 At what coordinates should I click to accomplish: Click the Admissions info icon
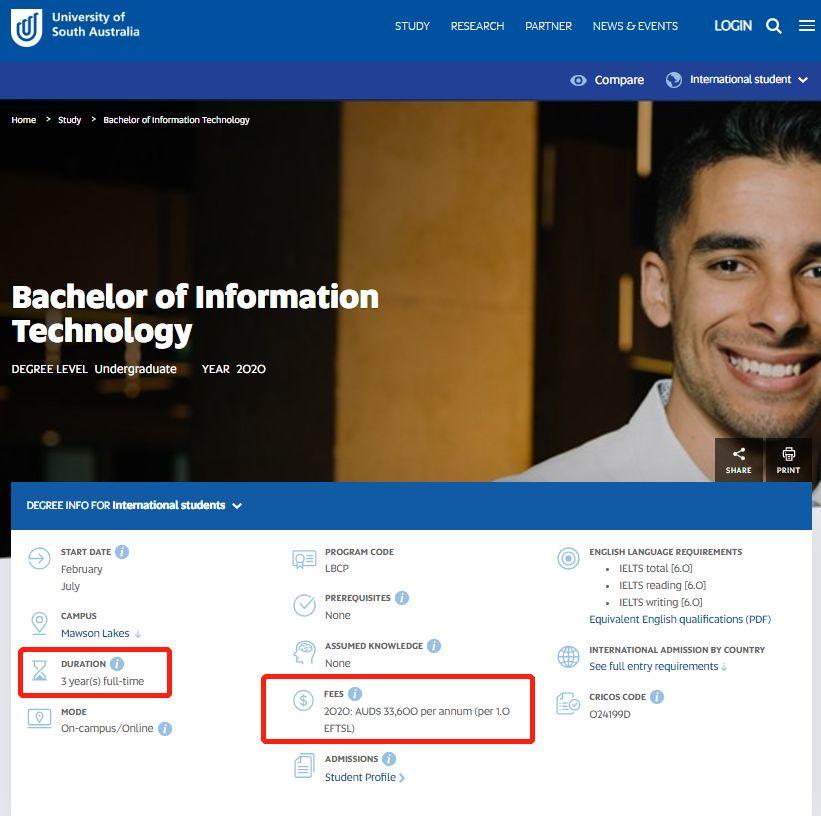coord(389,758)
